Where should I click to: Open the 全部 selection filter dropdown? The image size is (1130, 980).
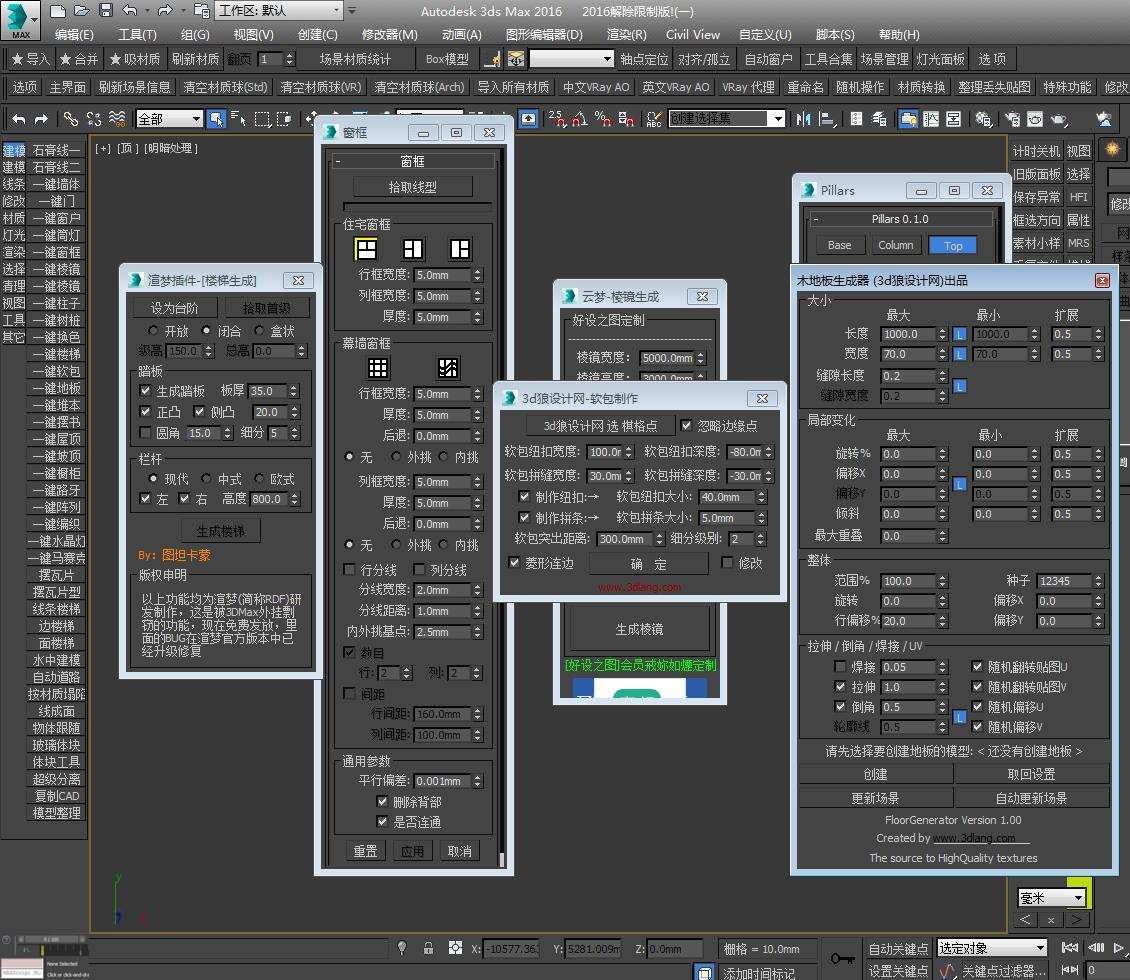pos(169,119)
